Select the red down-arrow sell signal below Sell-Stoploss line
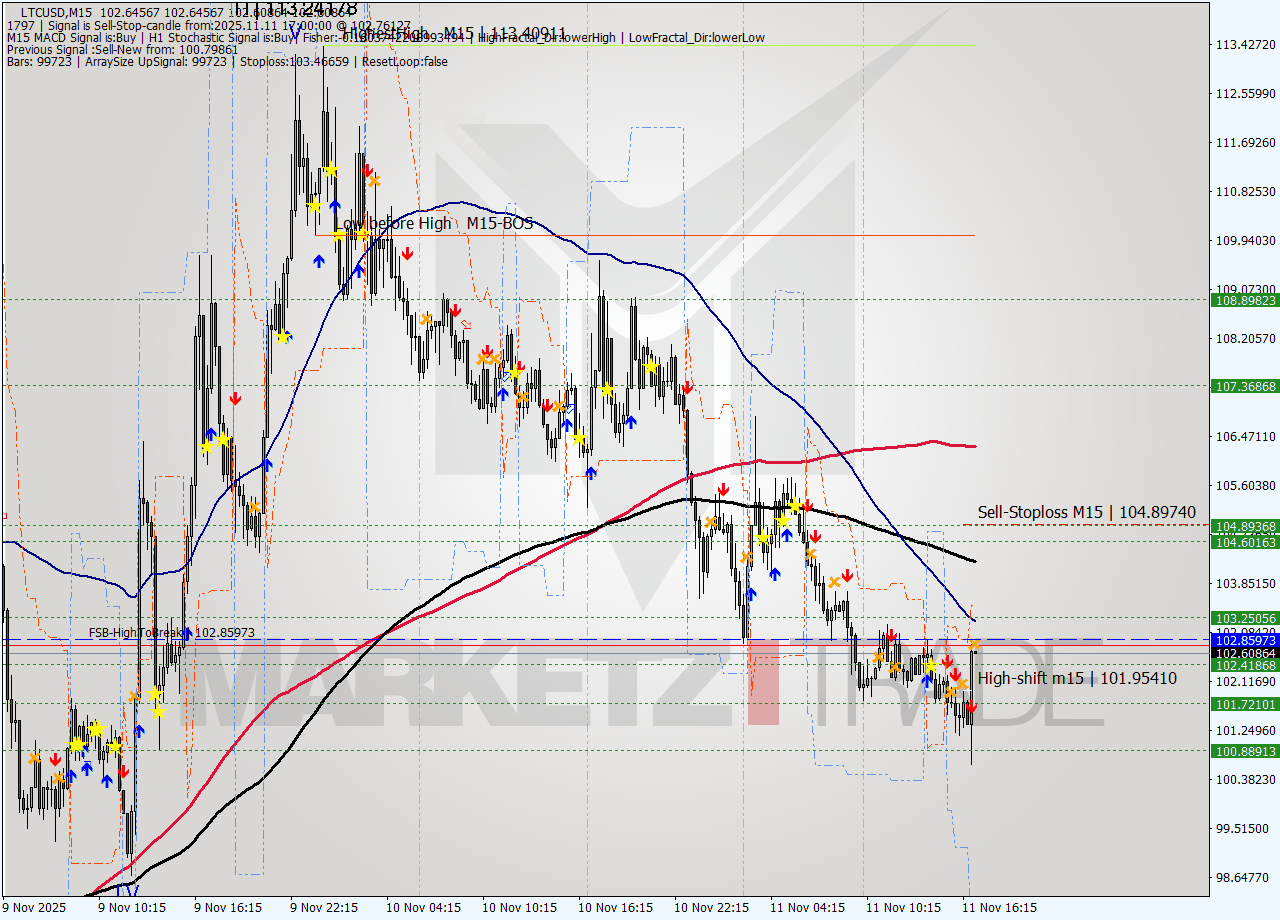This screenshot has height=920, width=1280. (816, 537)
